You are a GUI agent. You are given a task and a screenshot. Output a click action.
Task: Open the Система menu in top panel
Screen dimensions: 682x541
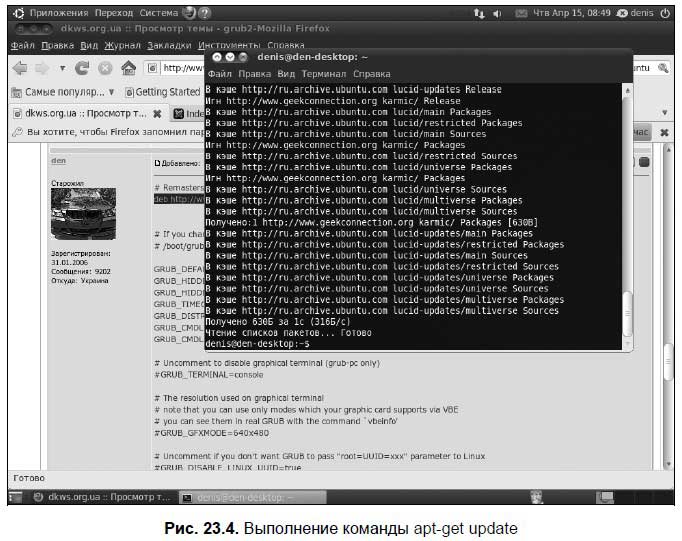click(158, 13)
